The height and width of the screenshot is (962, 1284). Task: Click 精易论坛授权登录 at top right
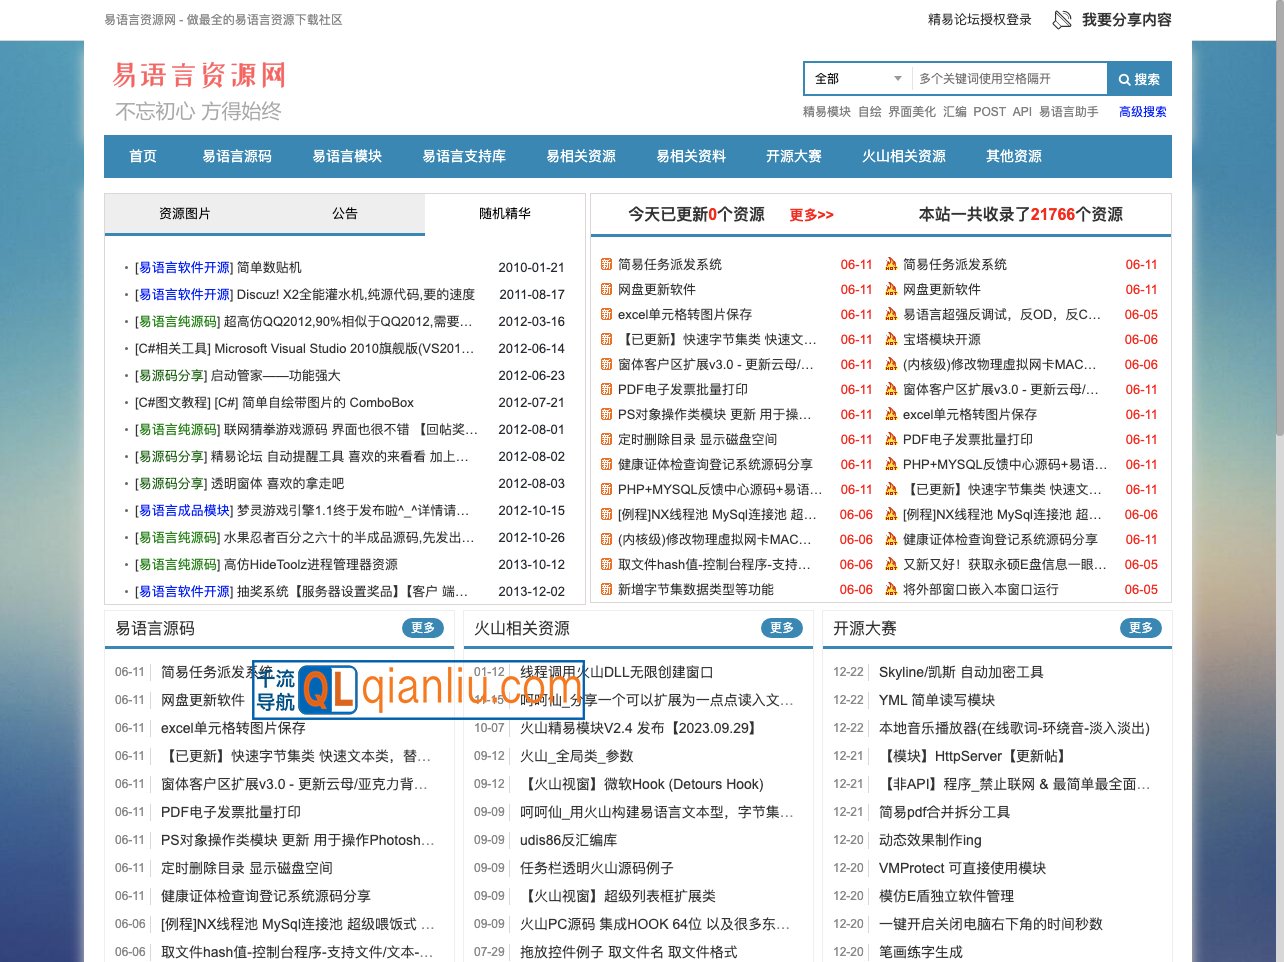(x=978, y=19)
